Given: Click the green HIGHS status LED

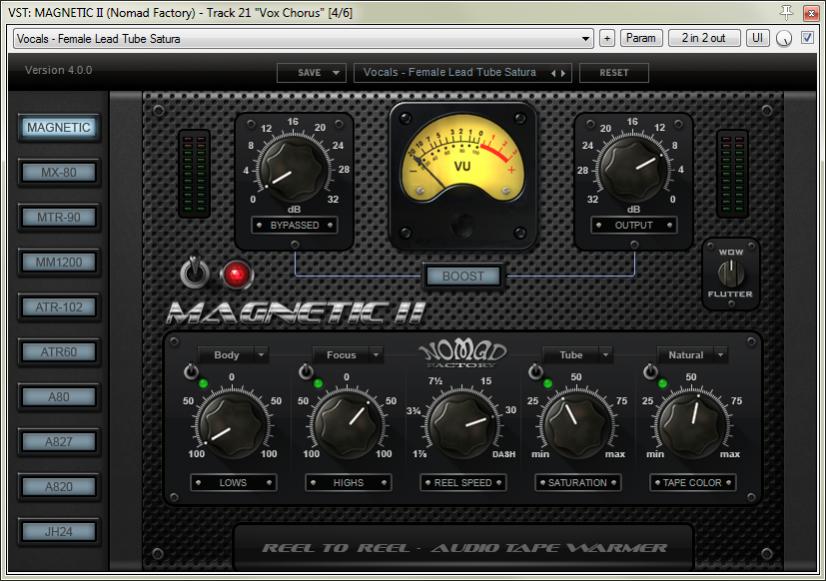Looking at the screenshot, I should click(x=318, y=383).
